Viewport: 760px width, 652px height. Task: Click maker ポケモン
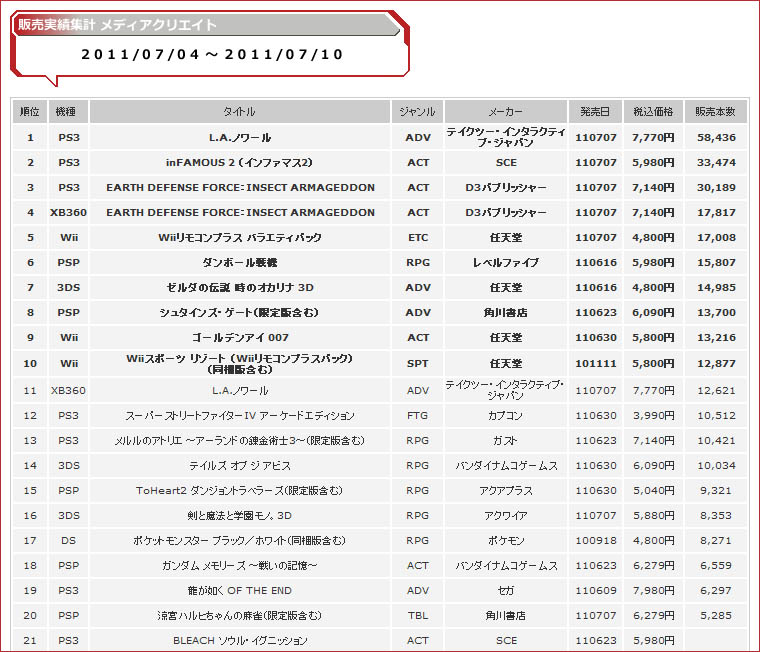506,541
